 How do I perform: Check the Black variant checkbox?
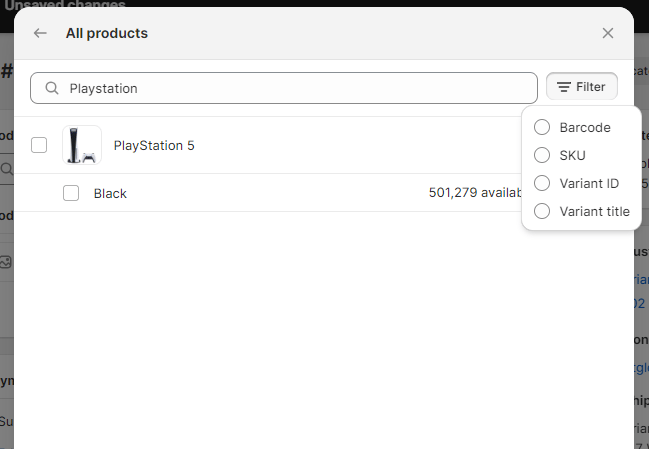click(71, 193)
